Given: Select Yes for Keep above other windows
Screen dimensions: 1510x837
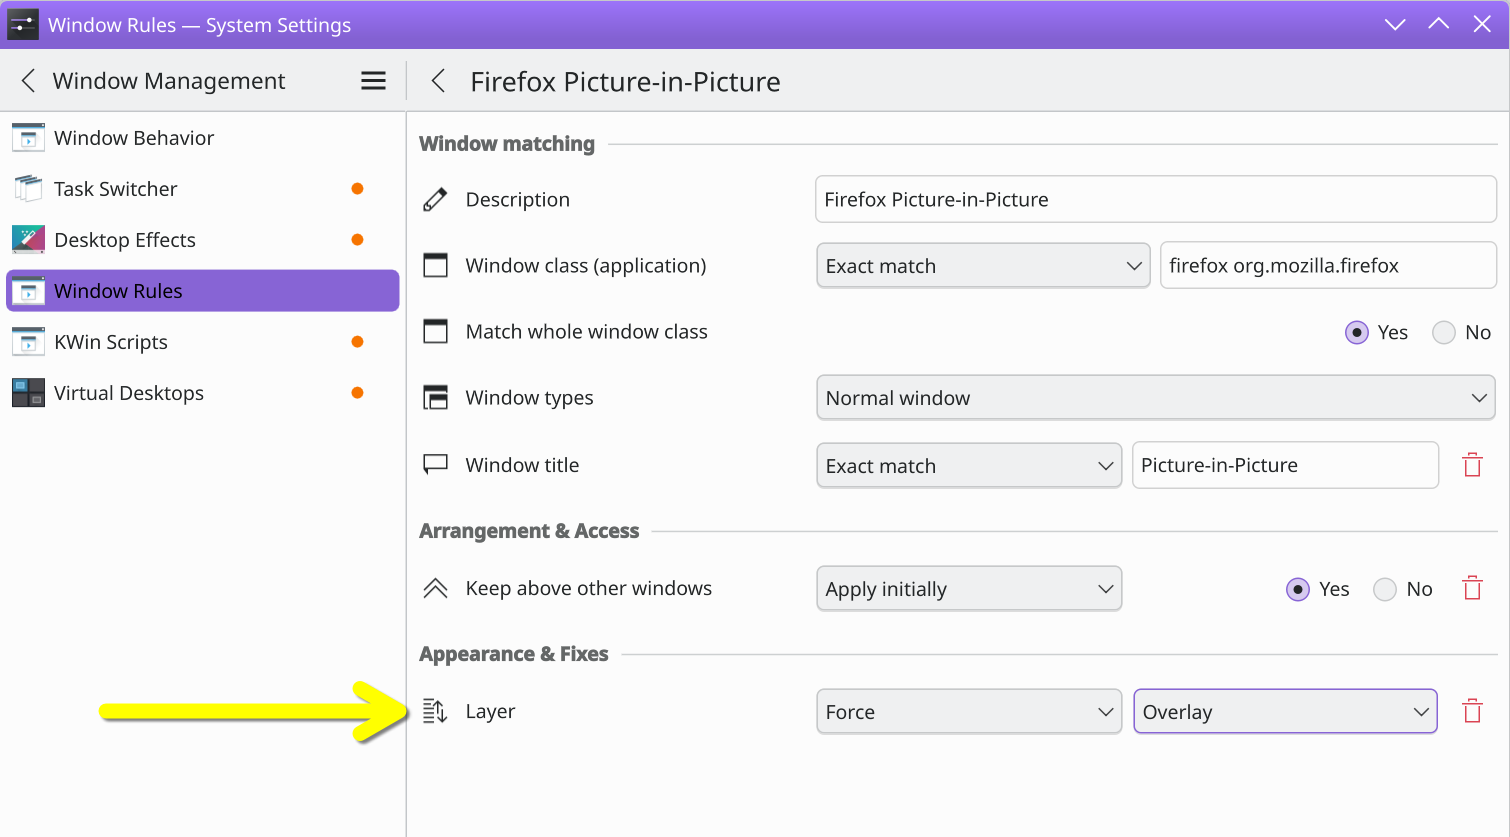Looking at the screenshot, I should coord(1298,589).
